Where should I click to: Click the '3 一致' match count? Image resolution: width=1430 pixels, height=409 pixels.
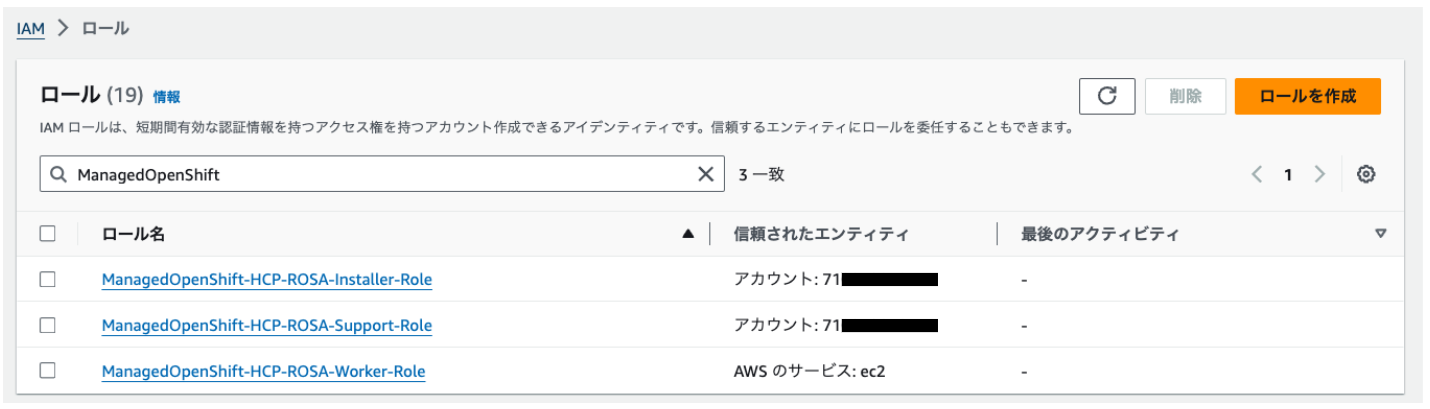coord(761,174)
